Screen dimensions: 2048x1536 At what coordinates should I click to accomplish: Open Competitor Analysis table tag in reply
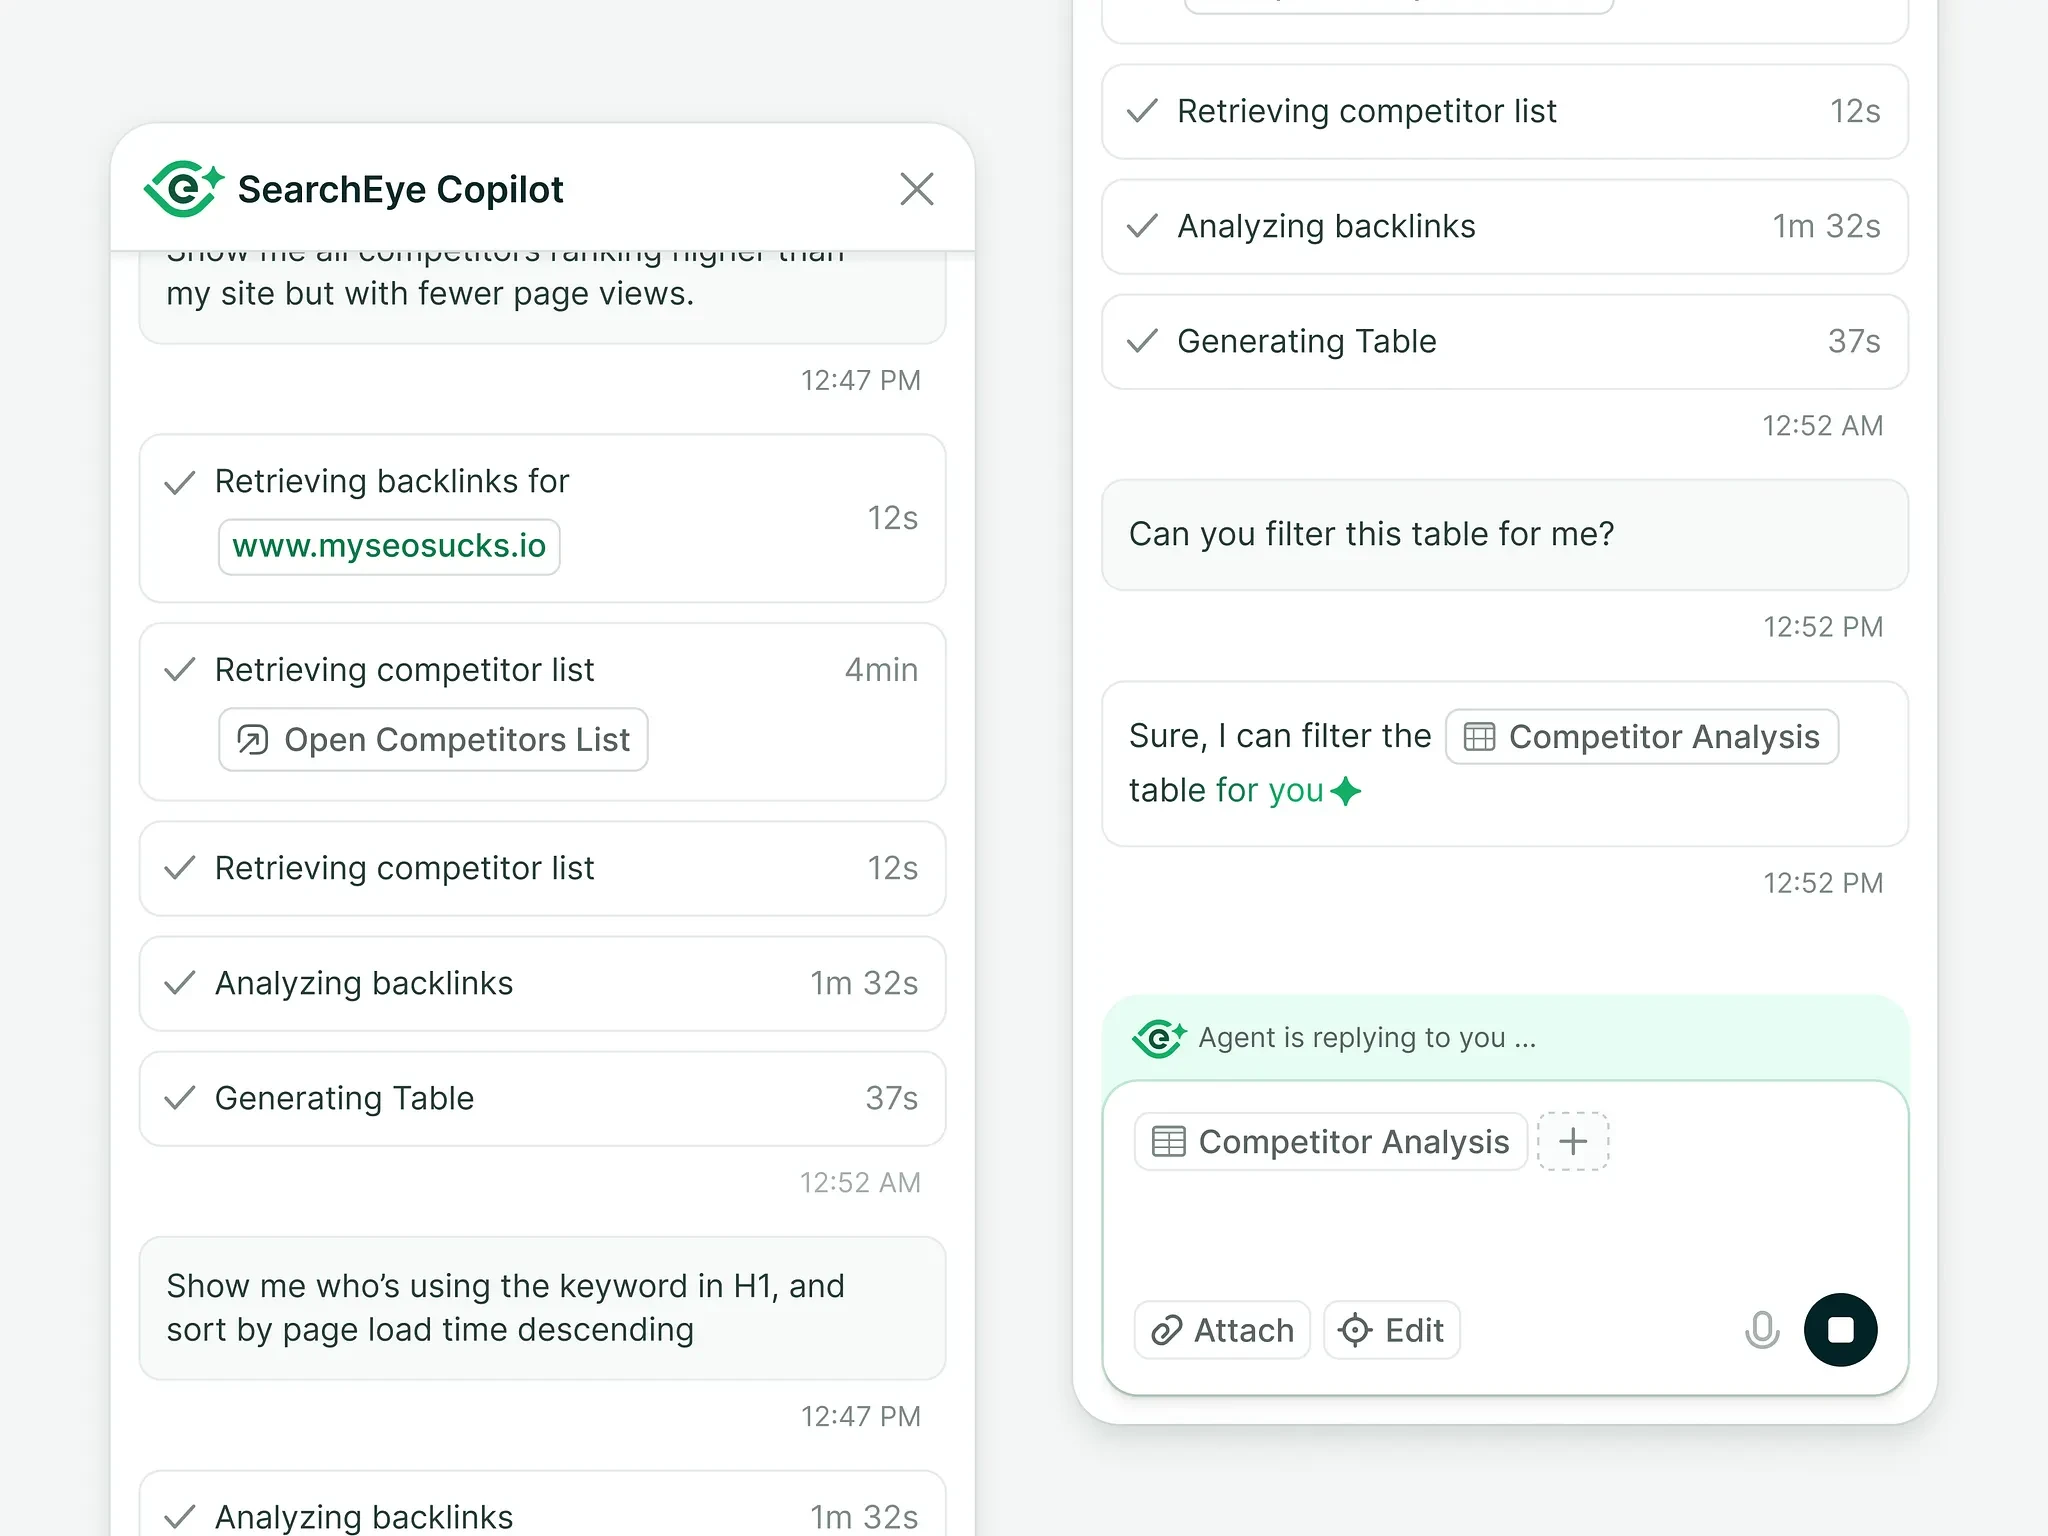tap(1641, 737)
